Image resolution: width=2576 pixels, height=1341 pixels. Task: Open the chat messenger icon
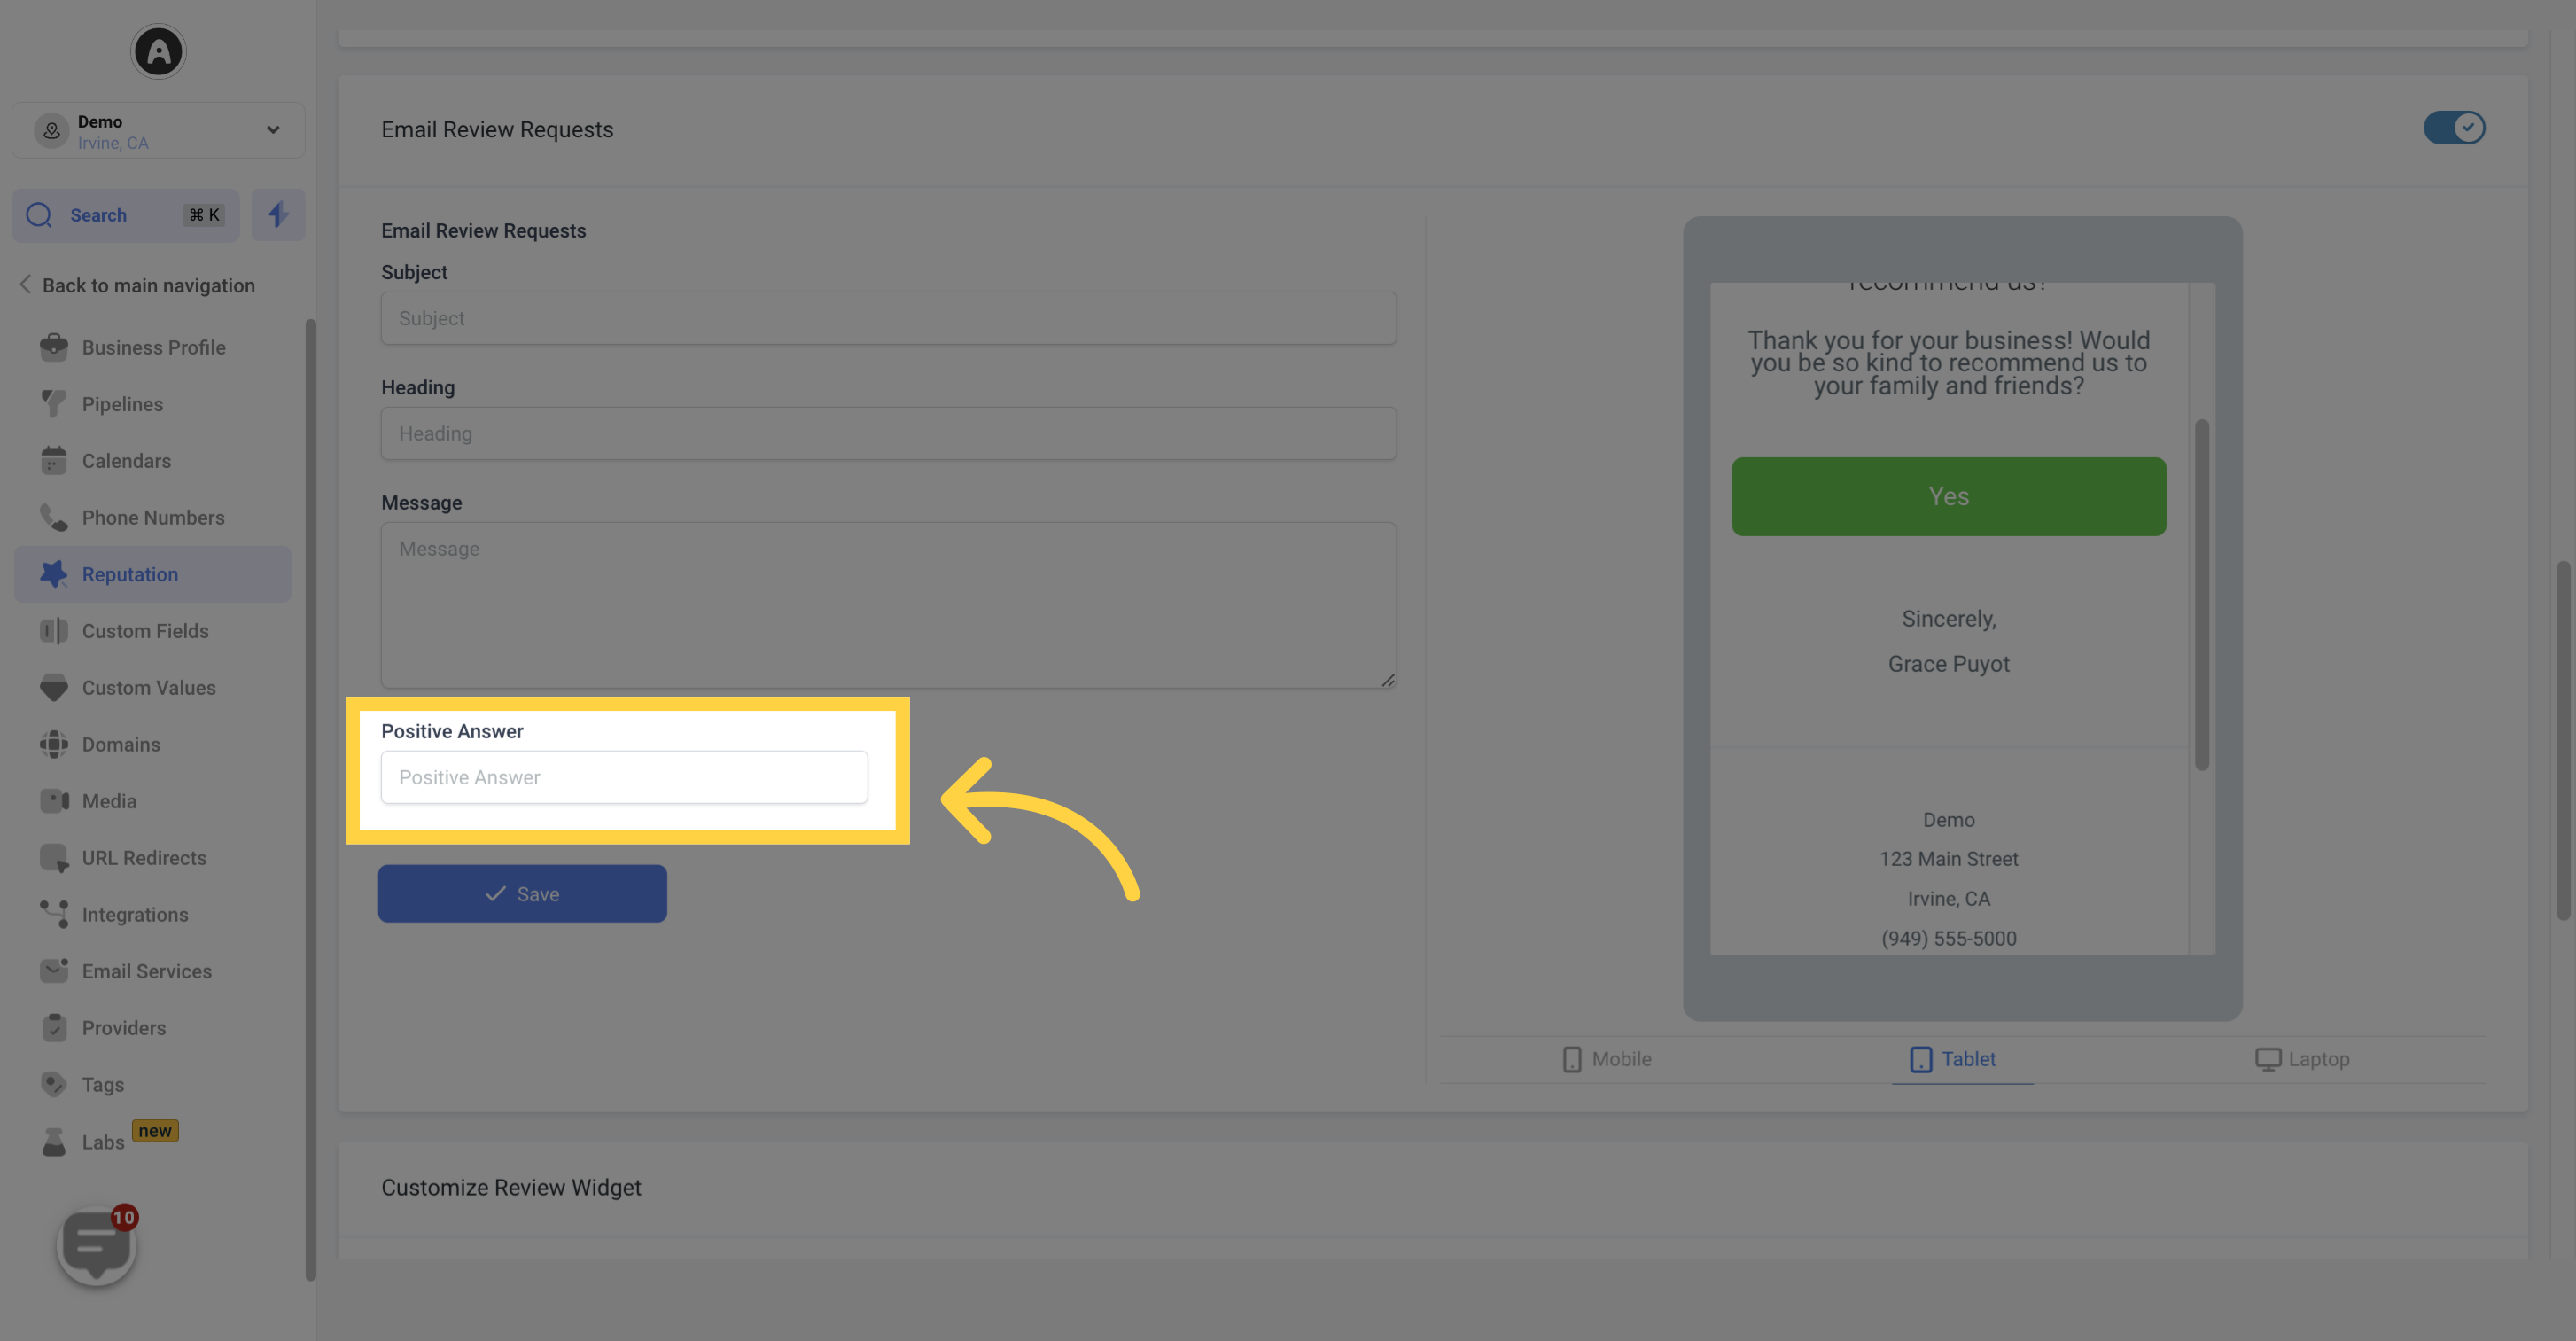pyautogui.click(x=96, y=1244)
